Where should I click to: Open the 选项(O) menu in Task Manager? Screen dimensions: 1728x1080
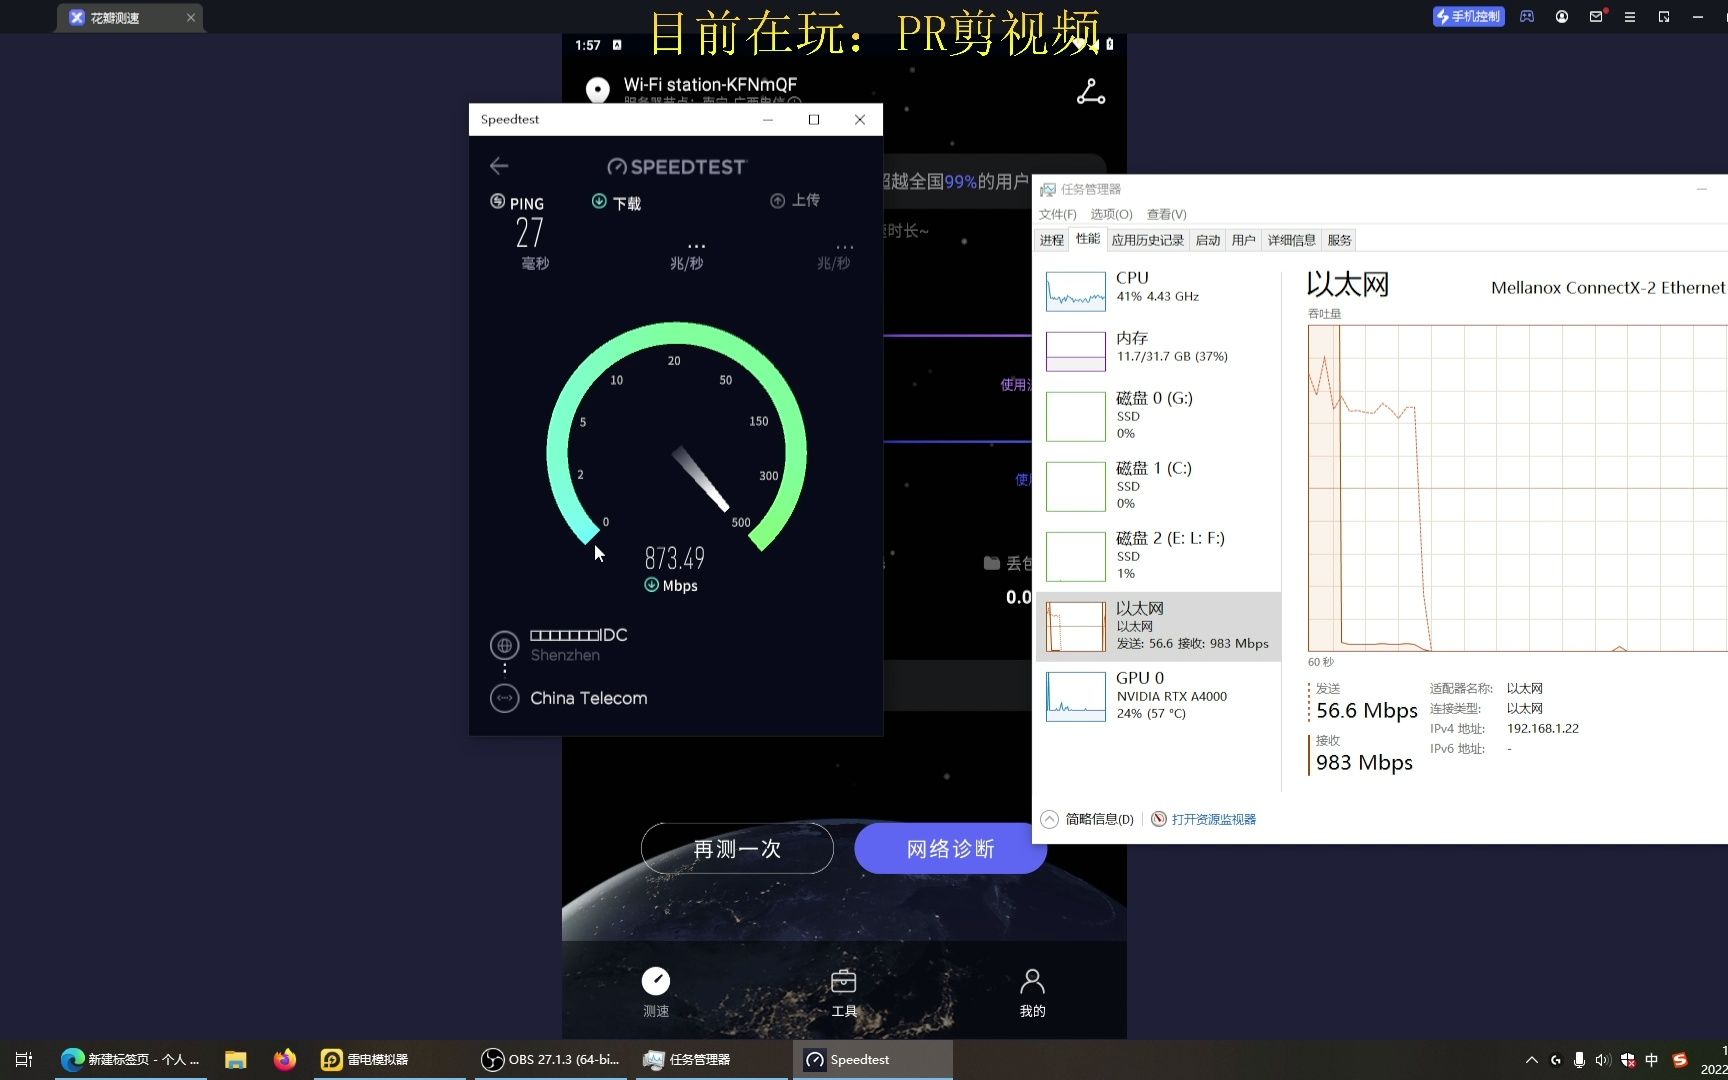[x=1111, y=214]
